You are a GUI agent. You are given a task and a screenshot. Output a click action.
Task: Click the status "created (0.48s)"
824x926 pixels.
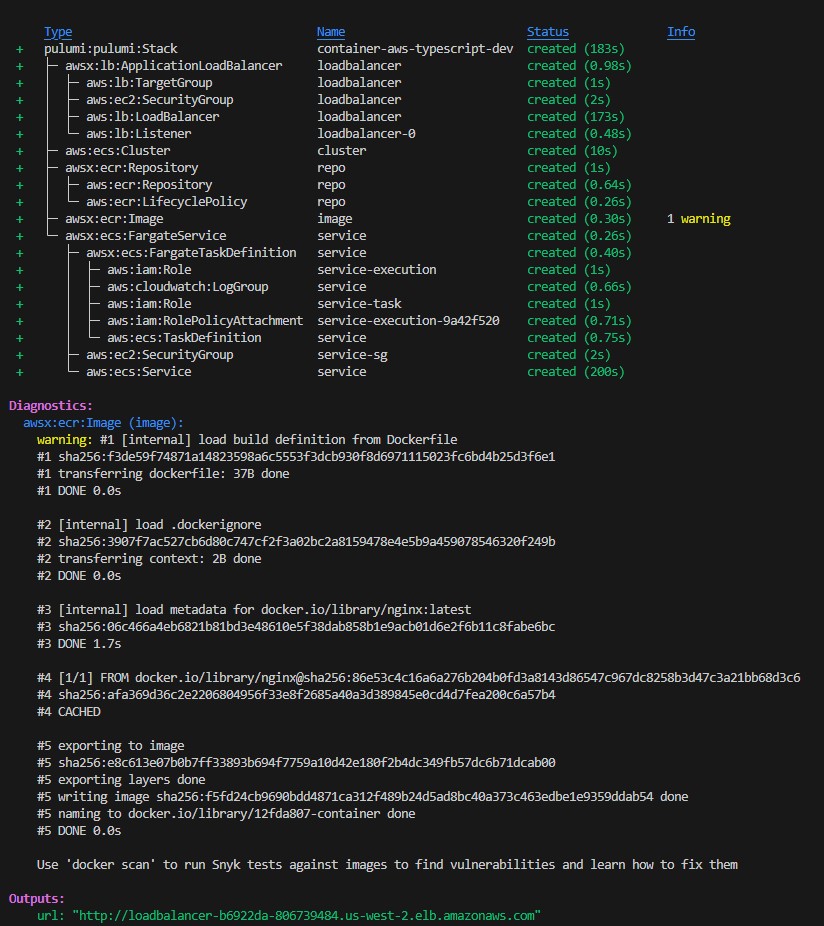pos(579,133)
